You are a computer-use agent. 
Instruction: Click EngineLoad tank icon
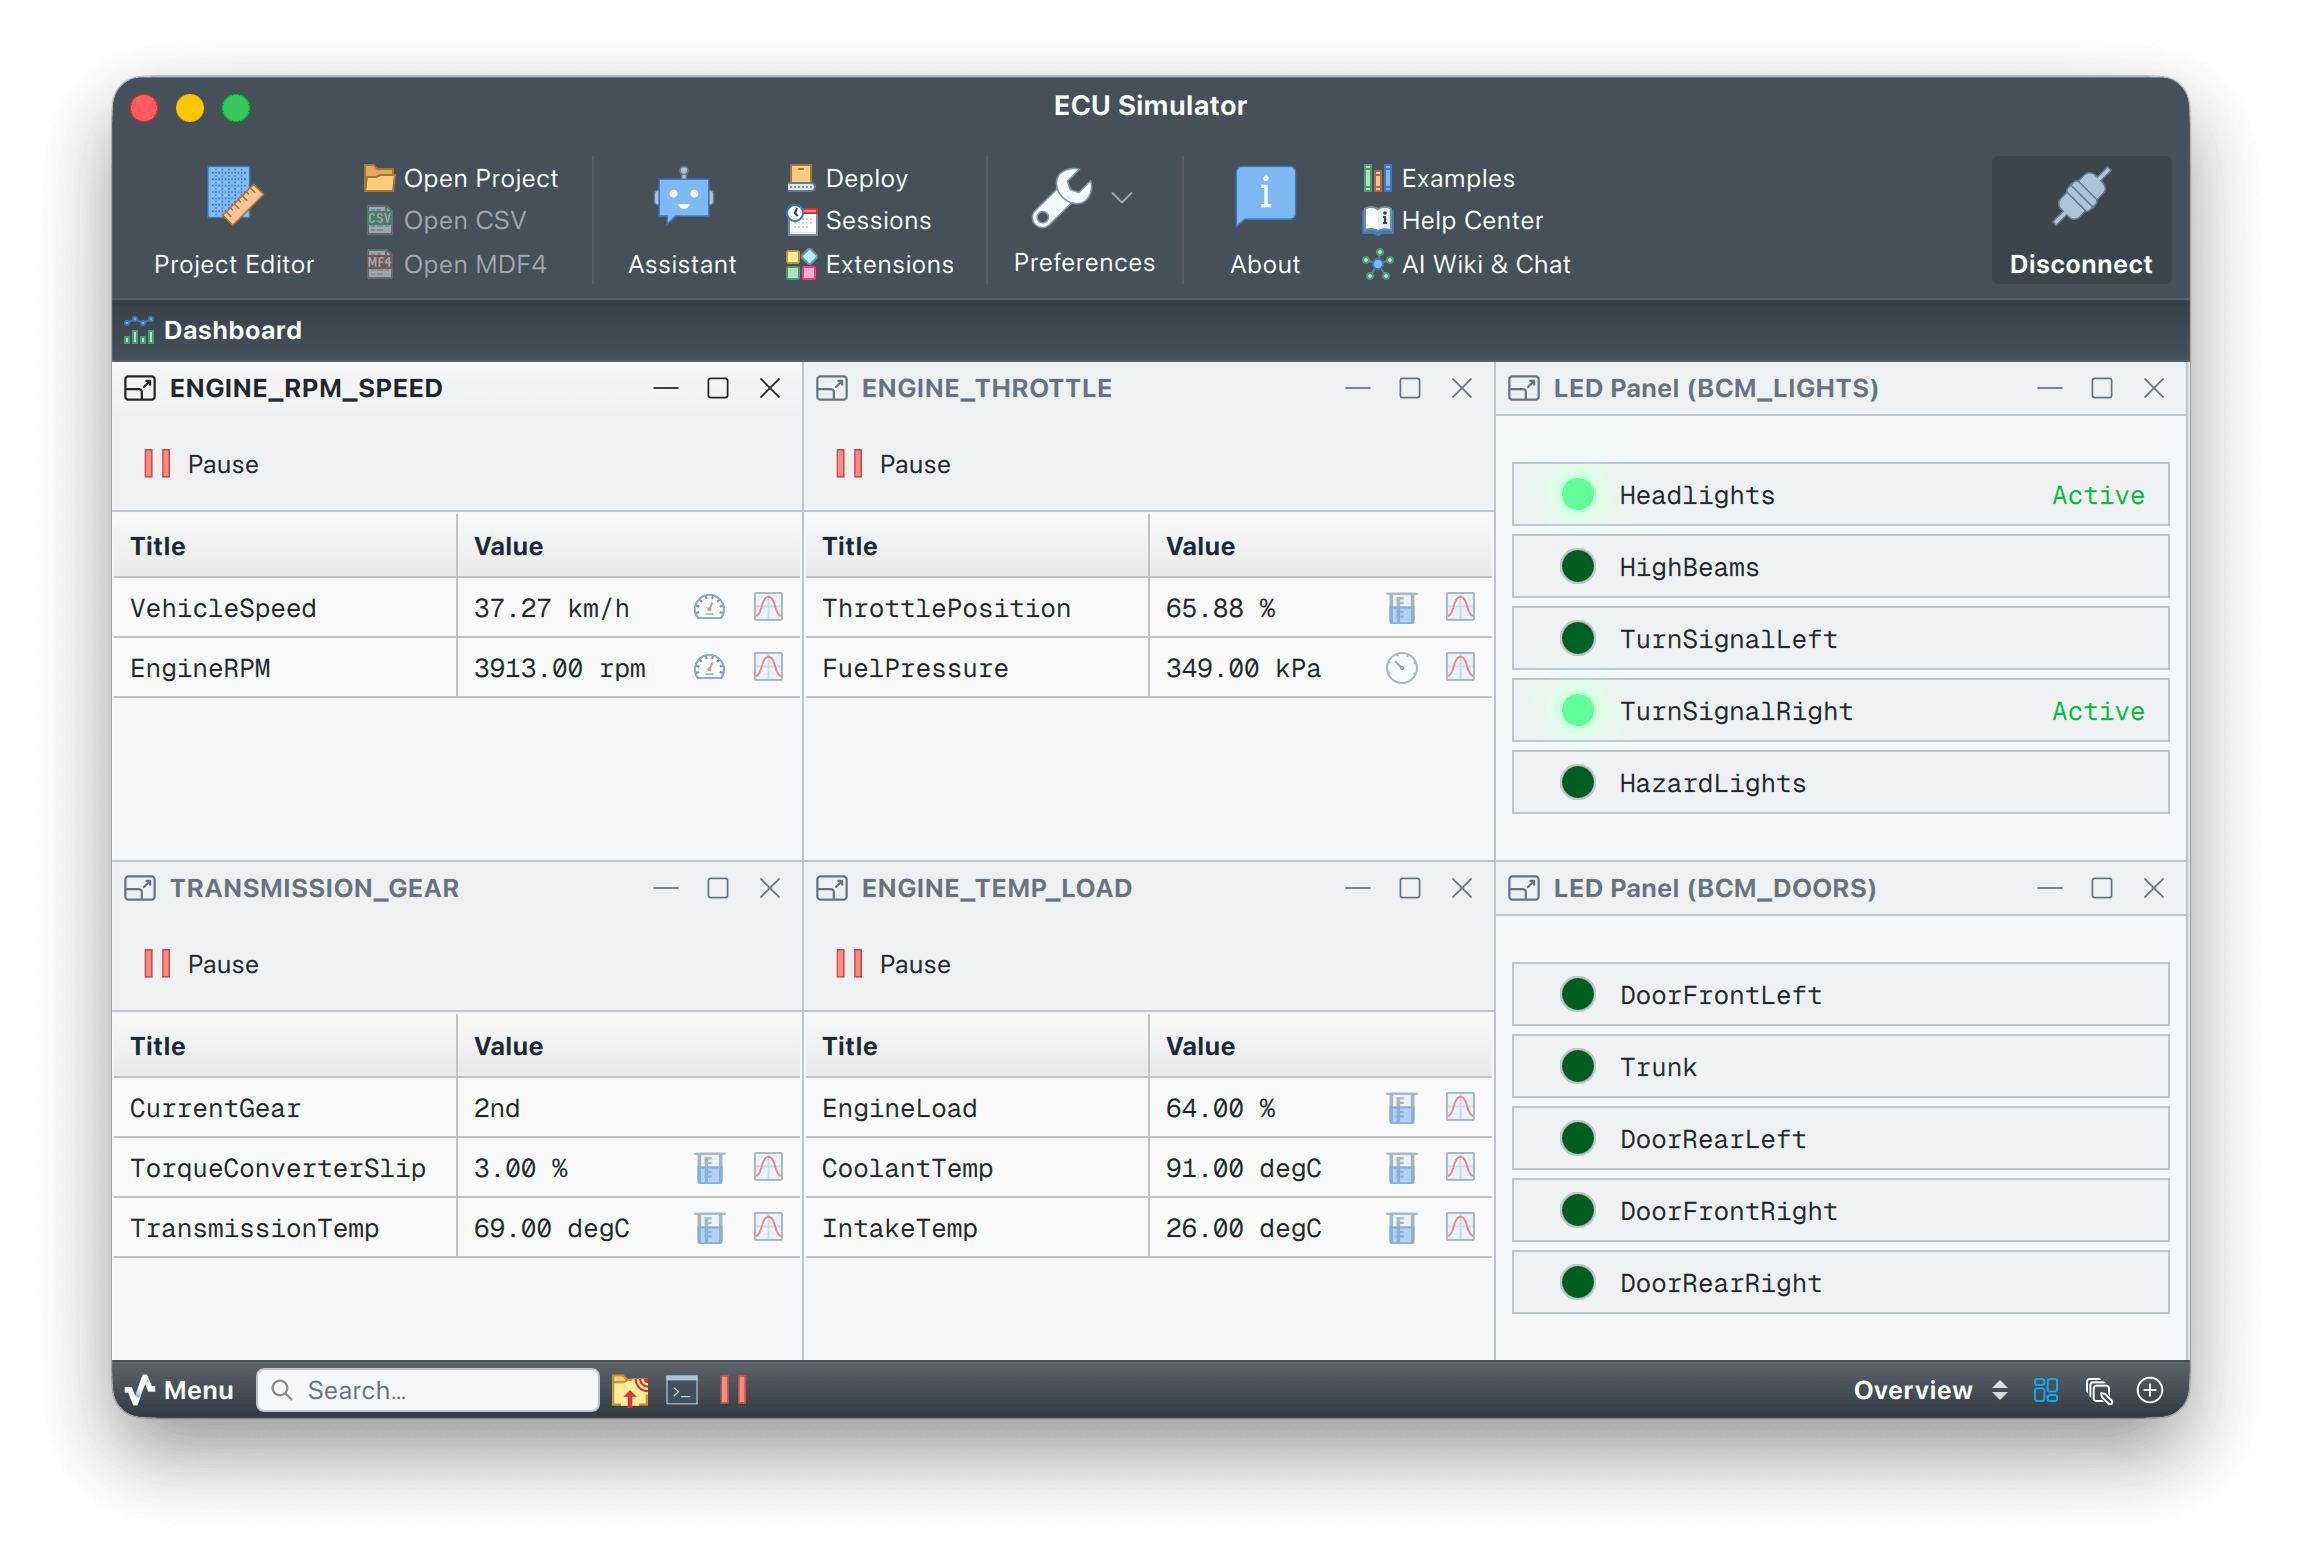(1402, 1107)
